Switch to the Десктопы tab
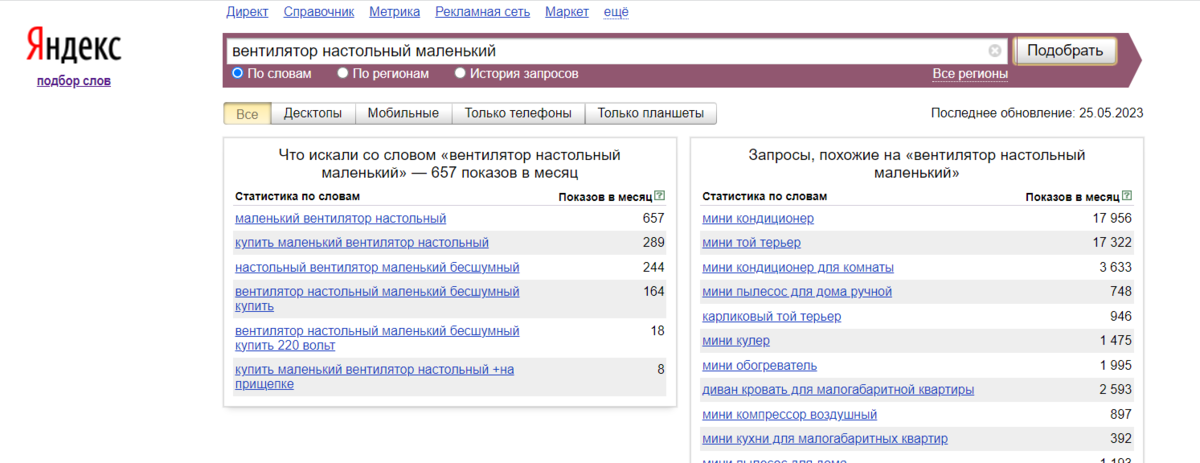The height and width of the screenshot is (463, 1200). [313, 114]
